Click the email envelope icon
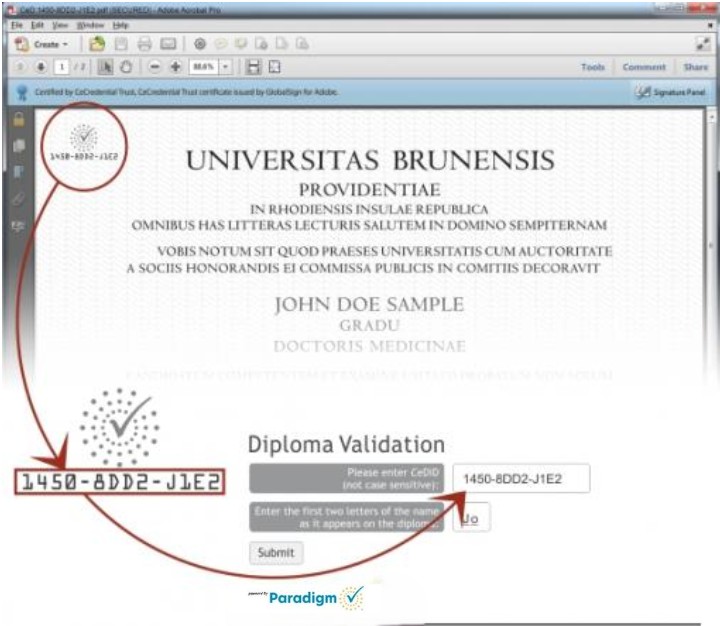This screenshot has height=626, width=720. coord(168,44)
